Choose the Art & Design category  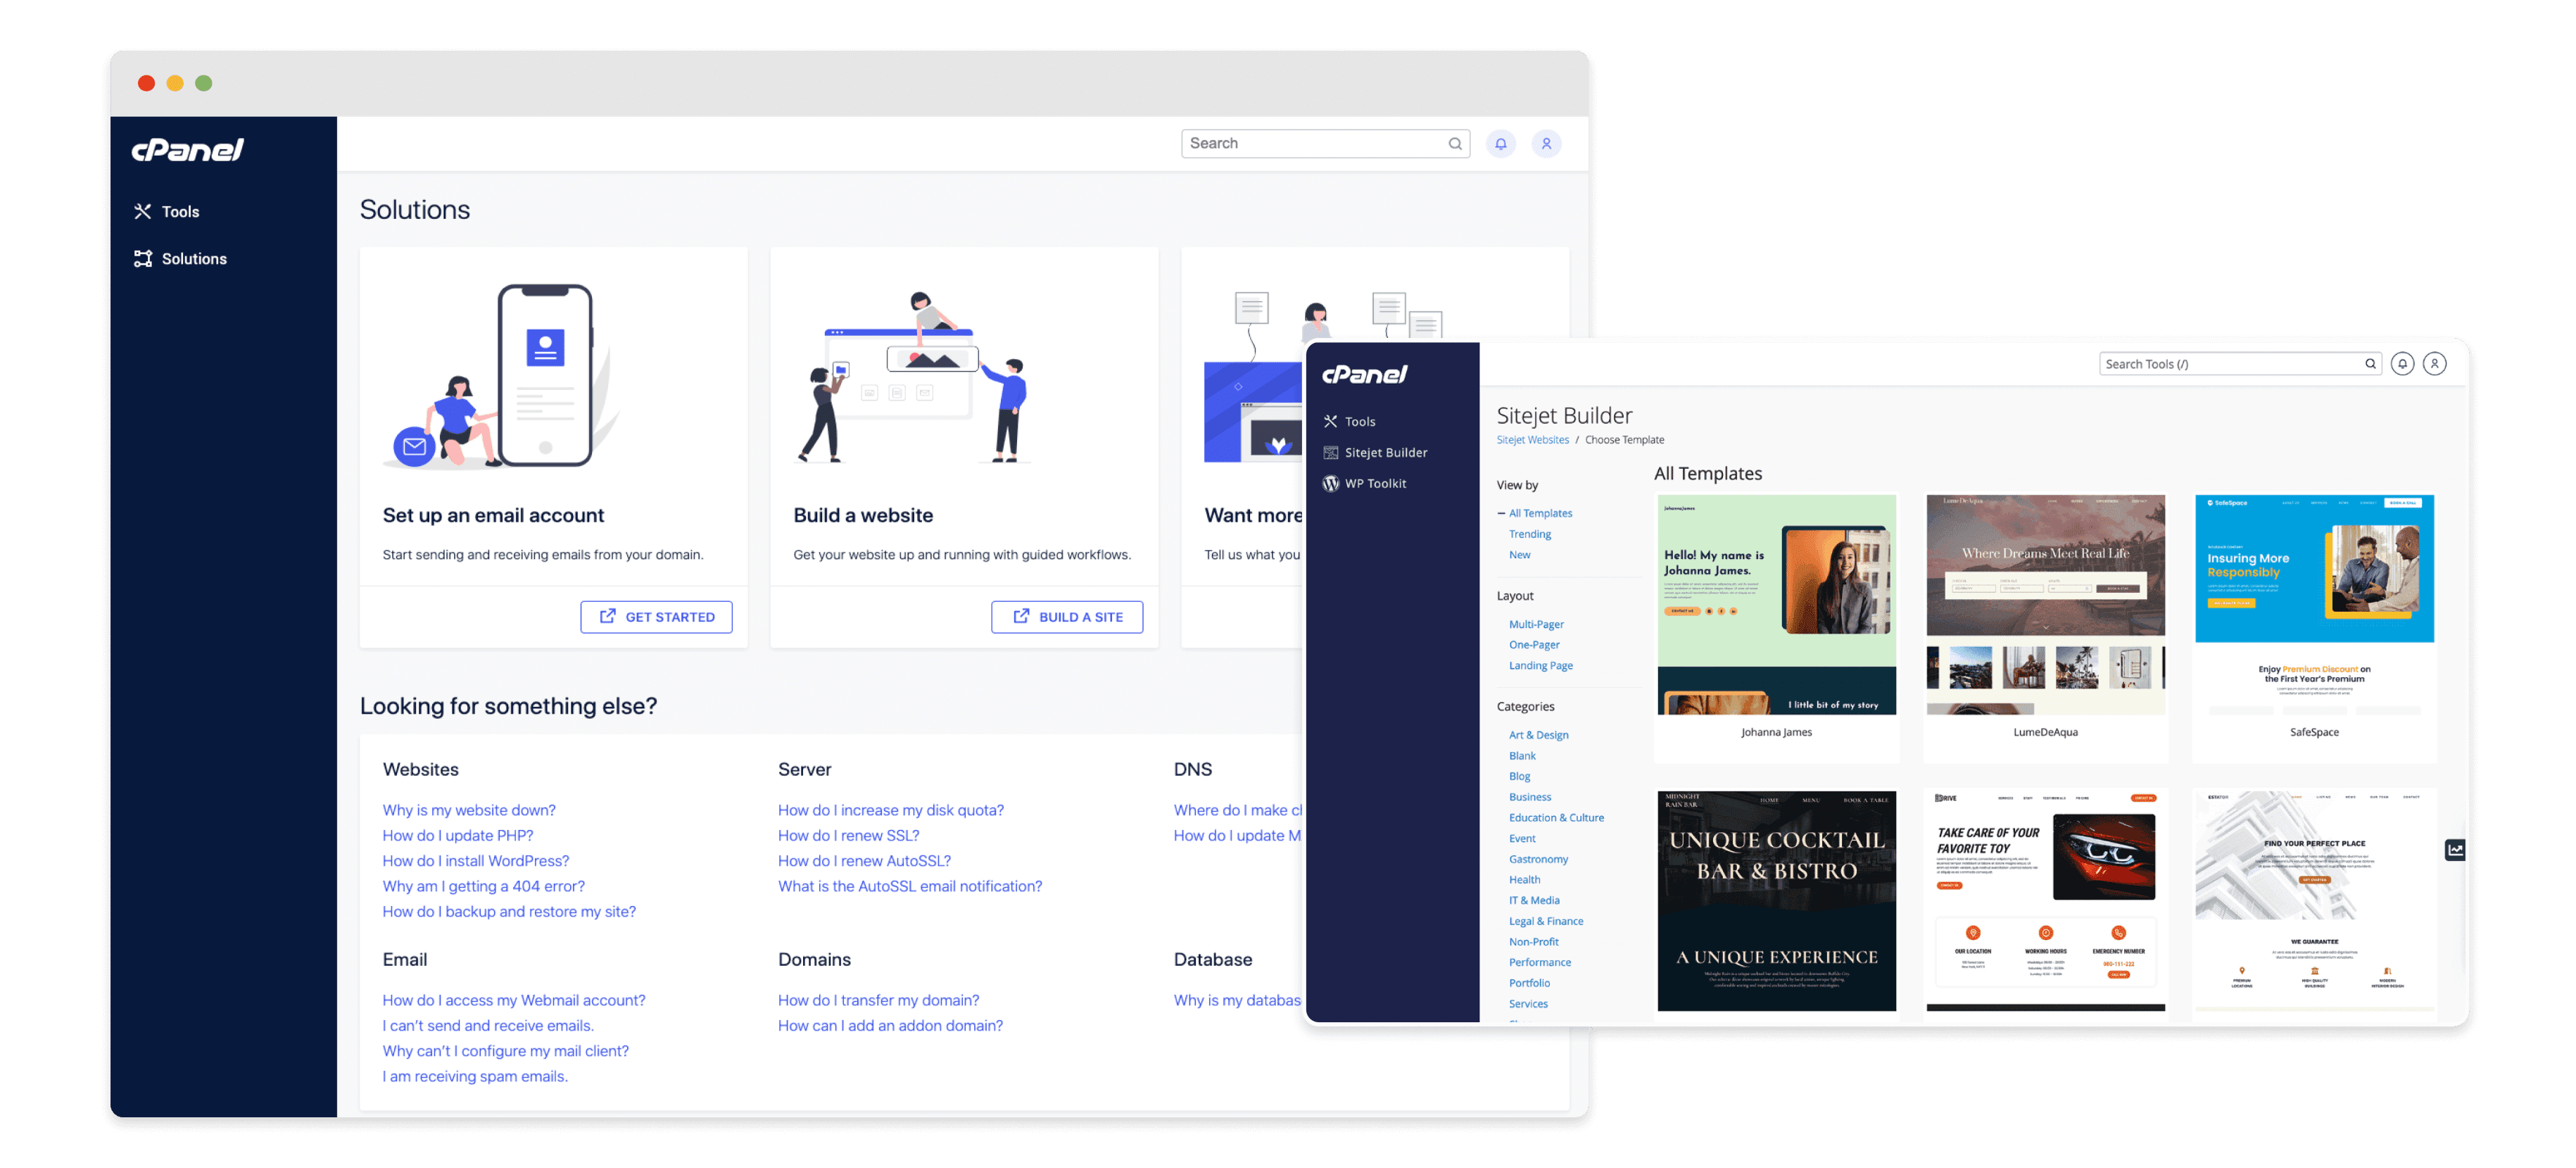click(x=1539, y=735)
